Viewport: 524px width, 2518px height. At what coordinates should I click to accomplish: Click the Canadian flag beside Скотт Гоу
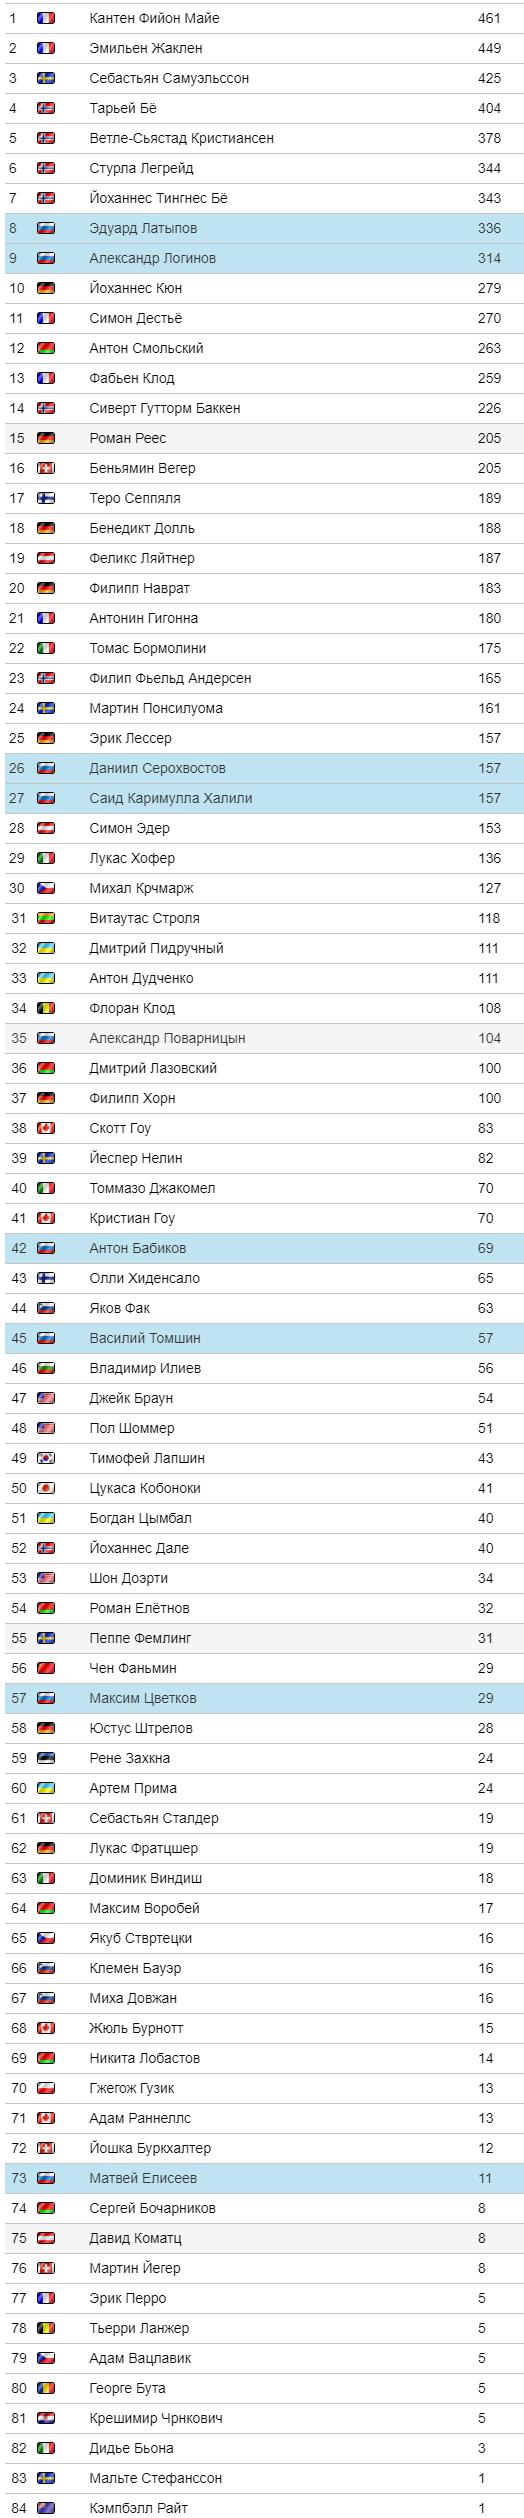tap(46, 1128)
